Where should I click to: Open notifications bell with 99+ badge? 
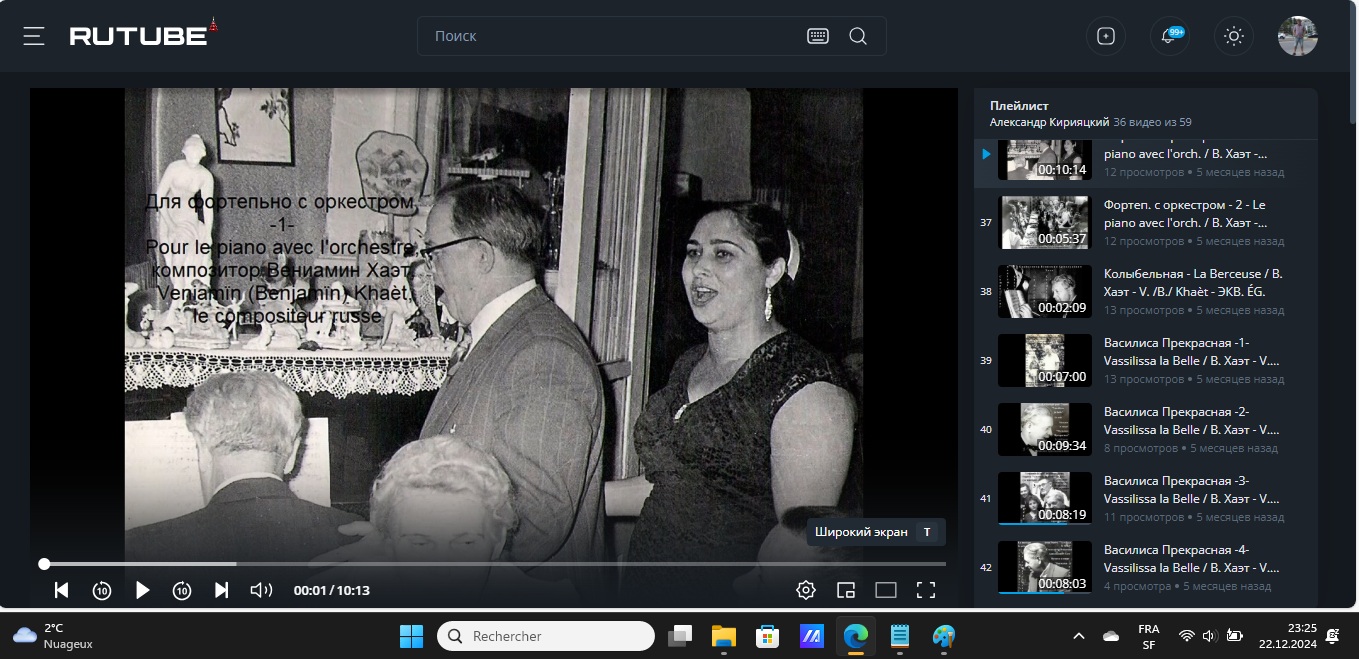click(x=1169, y=36)
